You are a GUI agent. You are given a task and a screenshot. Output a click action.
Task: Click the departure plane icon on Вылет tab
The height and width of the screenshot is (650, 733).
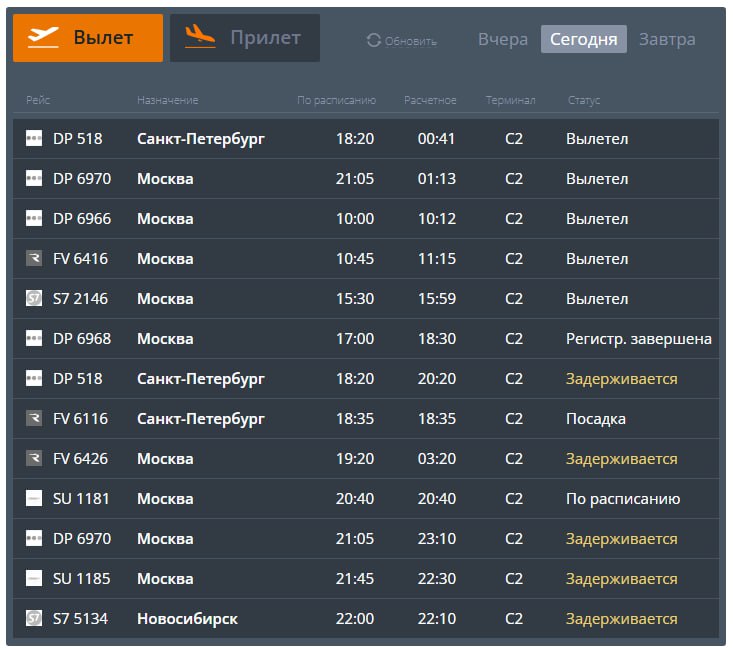pos(43,38)
